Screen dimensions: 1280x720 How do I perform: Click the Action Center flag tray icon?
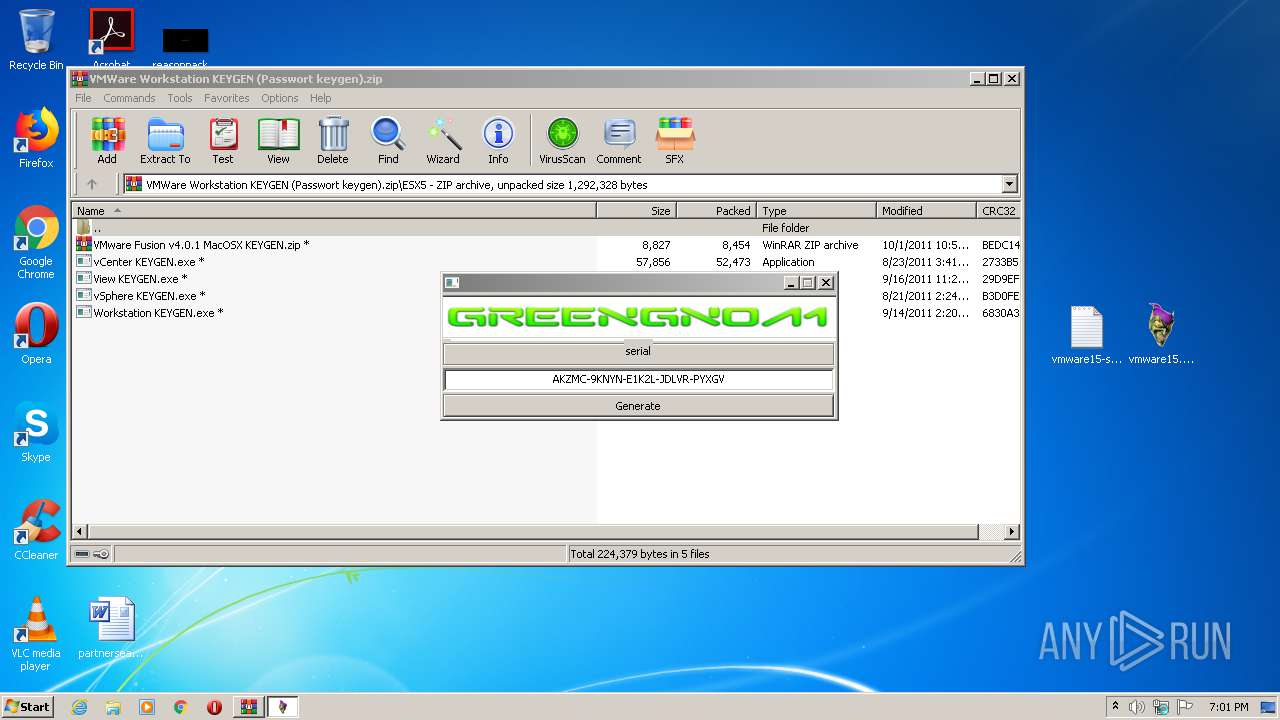1186,707
